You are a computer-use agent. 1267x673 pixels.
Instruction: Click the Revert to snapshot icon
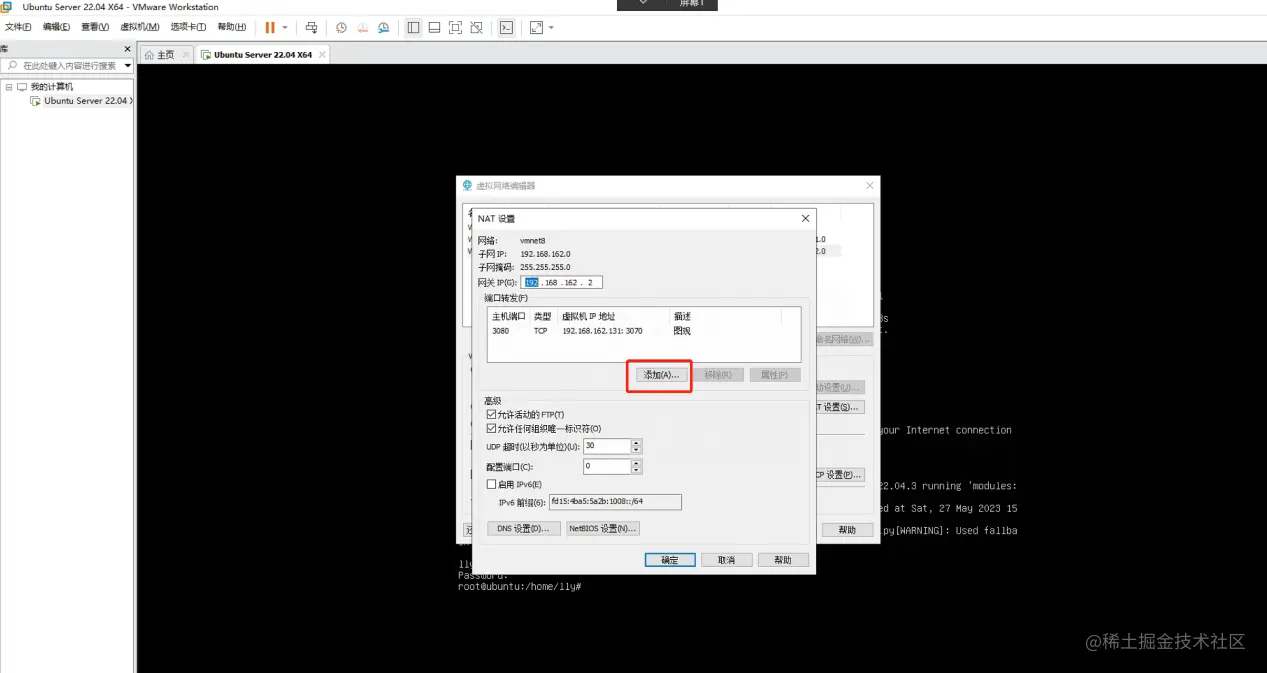pos(362,28)
